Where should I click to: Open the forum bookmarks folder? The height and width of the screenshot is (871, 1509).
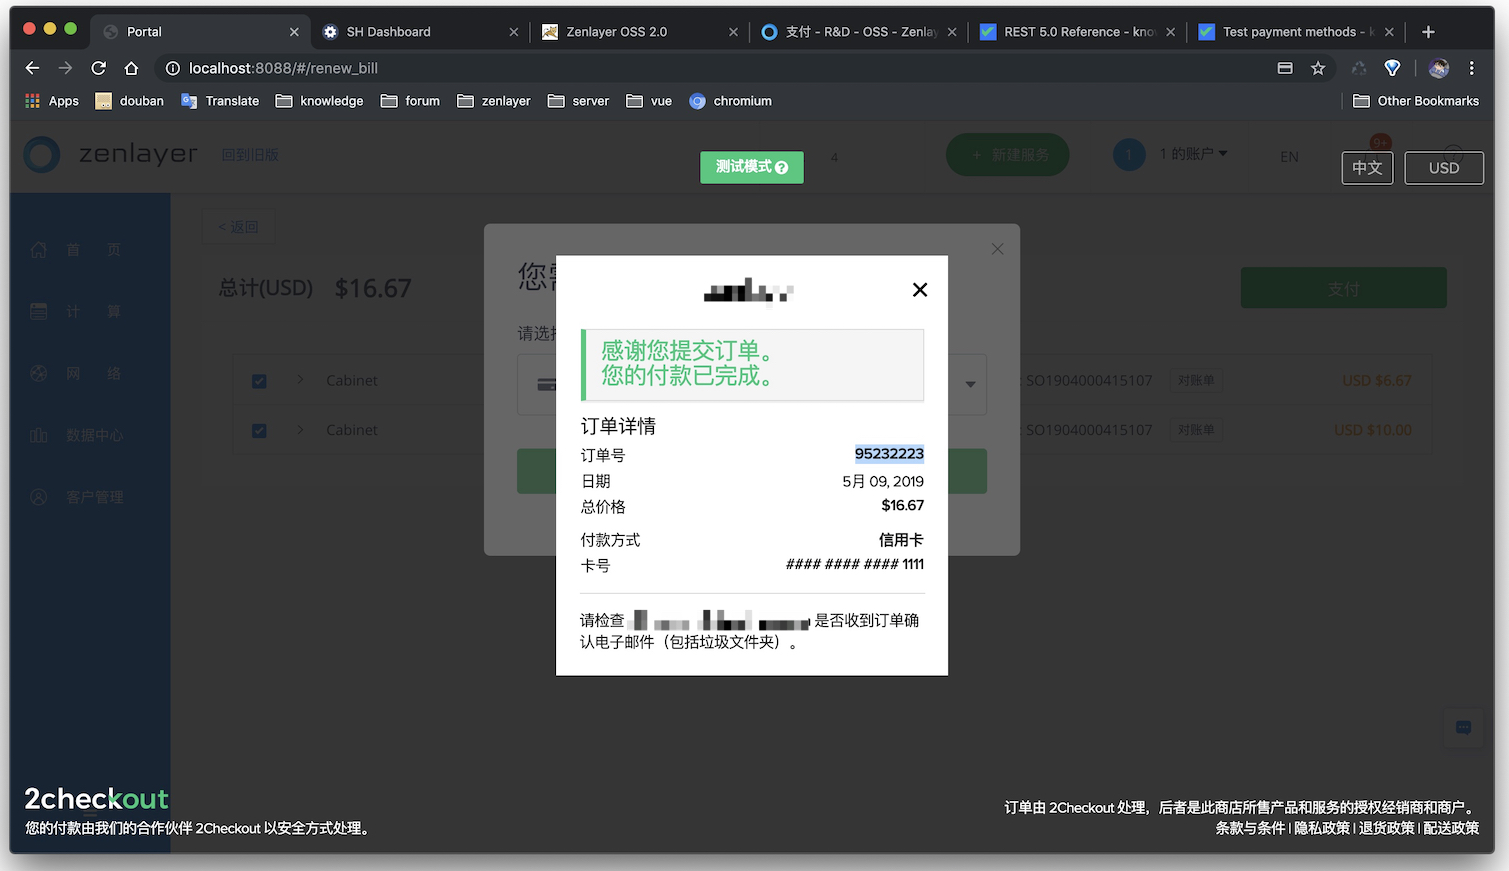coord(410,101)
